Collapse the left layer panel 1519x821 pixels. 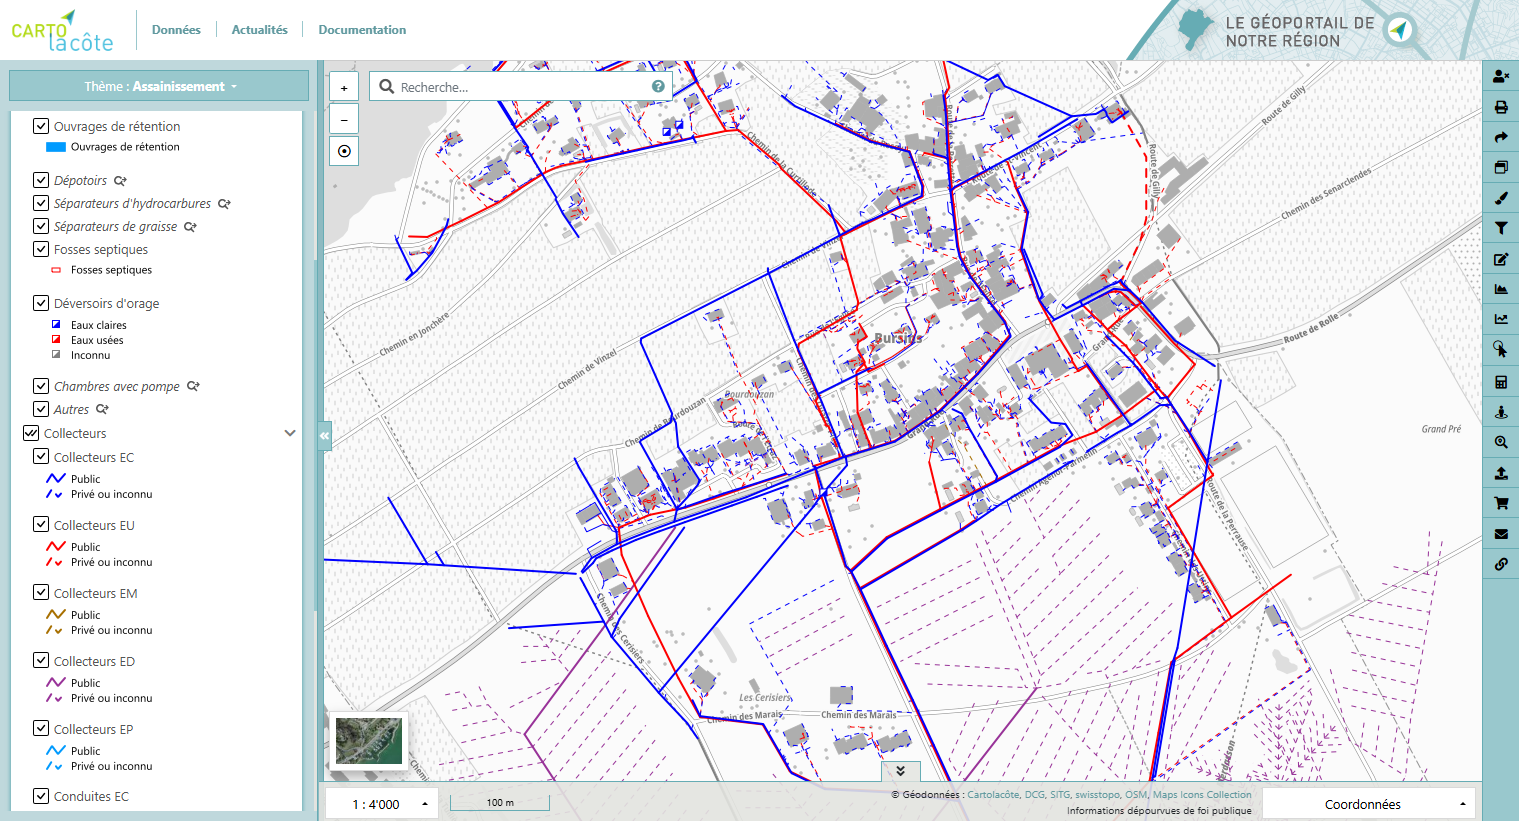[x=324, y=436]
